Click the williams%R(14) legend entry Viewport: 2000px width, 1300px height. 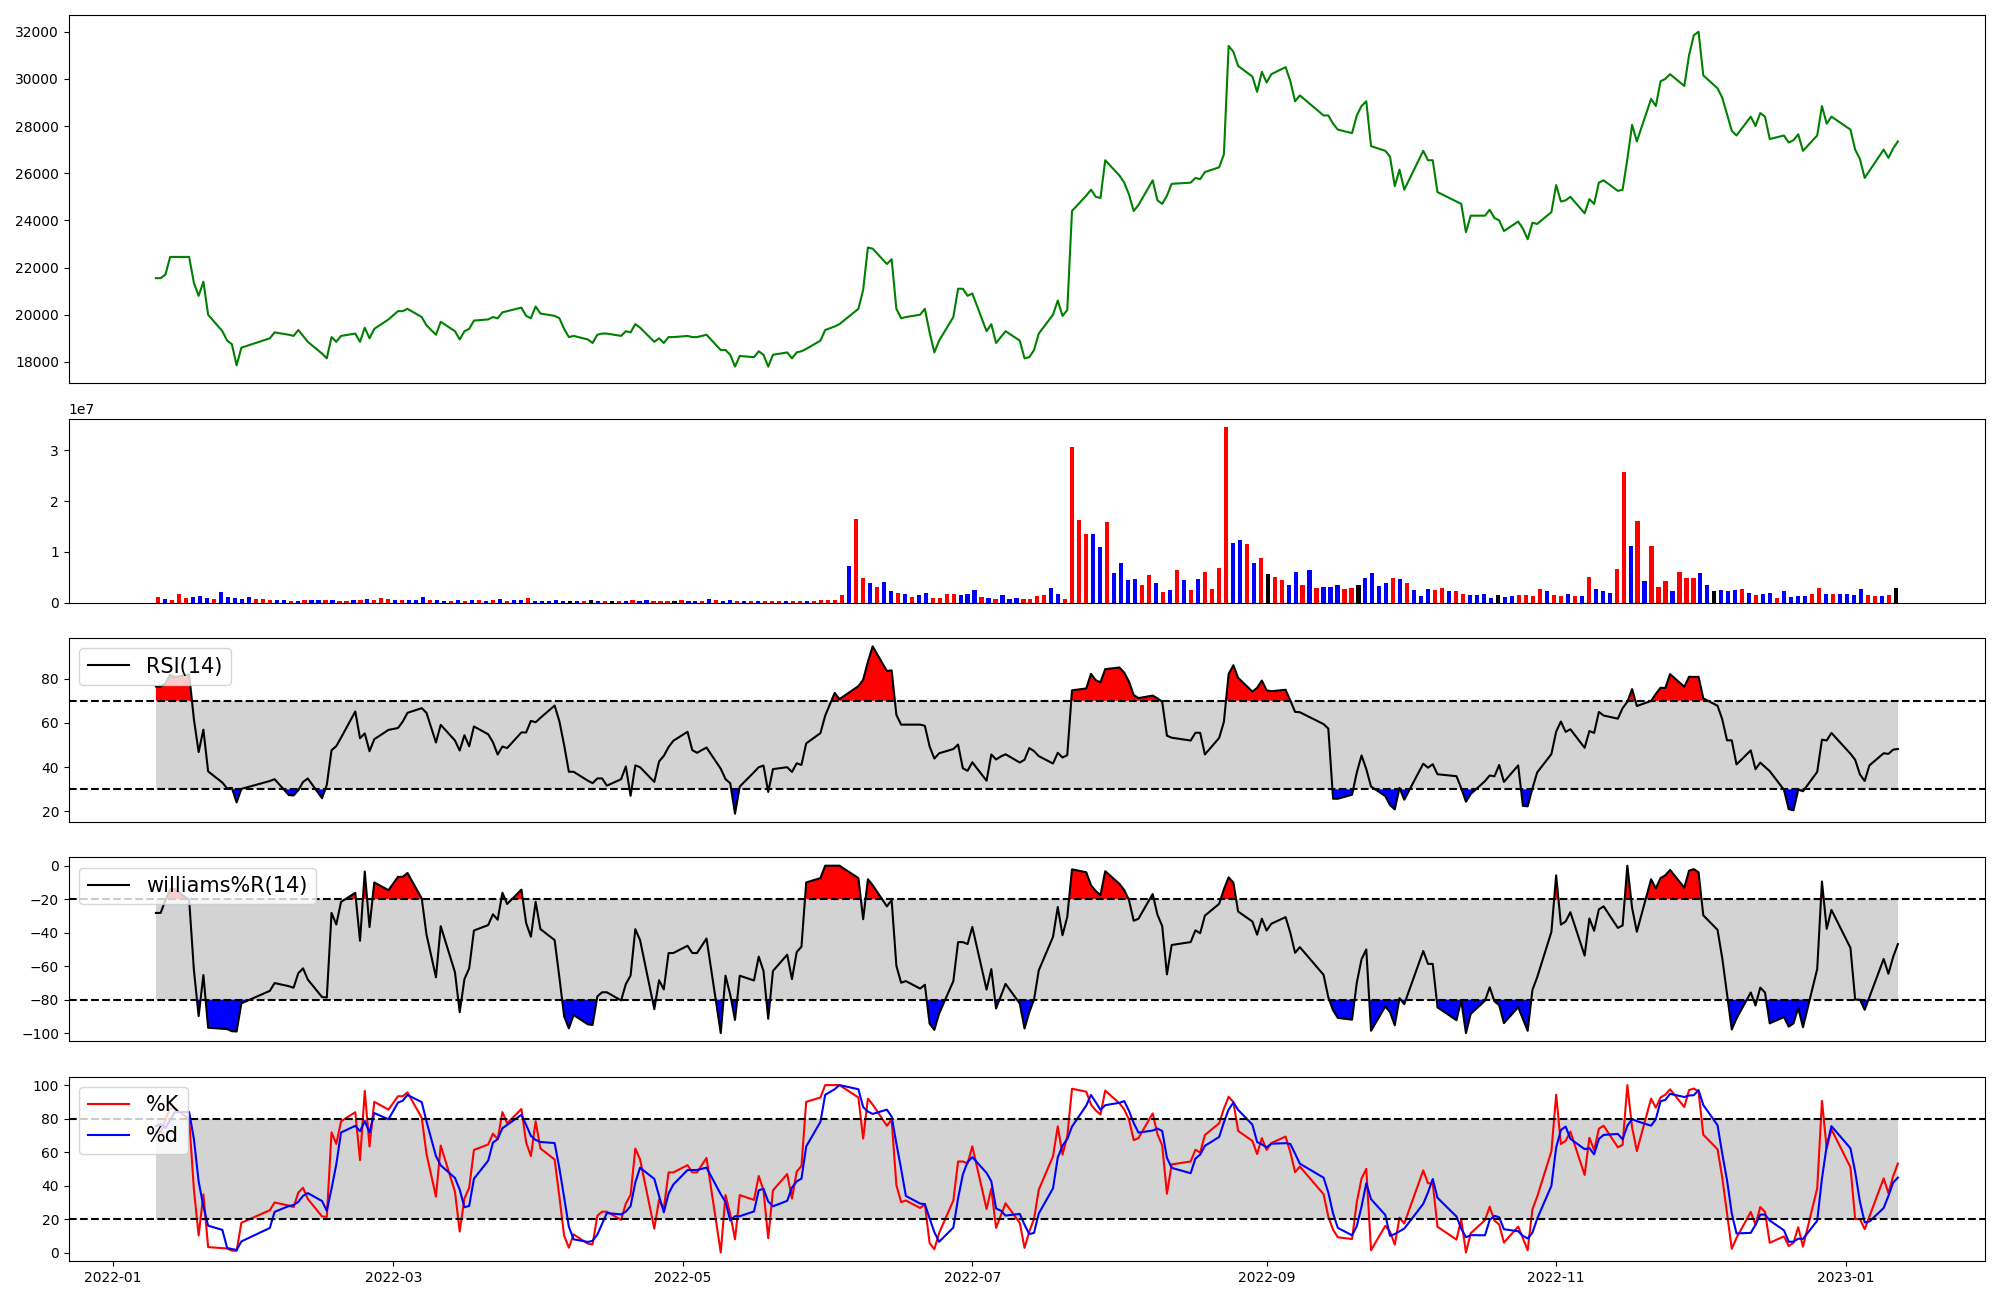[x=226, y=885]
